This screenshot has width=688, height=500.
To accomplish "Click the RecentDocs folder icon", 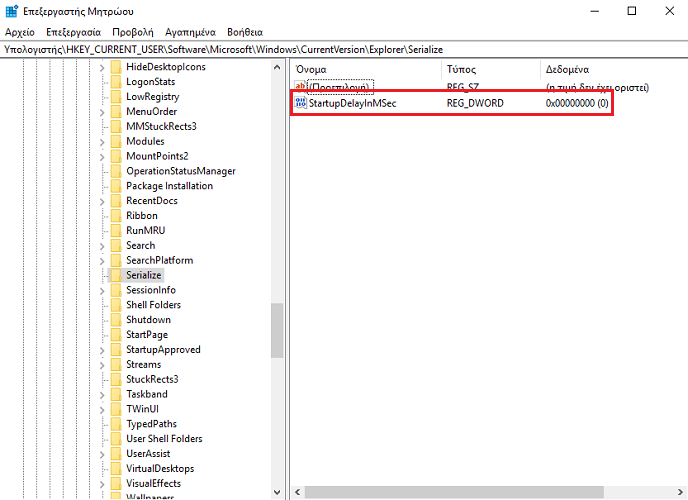I will [x=116, y=201].
